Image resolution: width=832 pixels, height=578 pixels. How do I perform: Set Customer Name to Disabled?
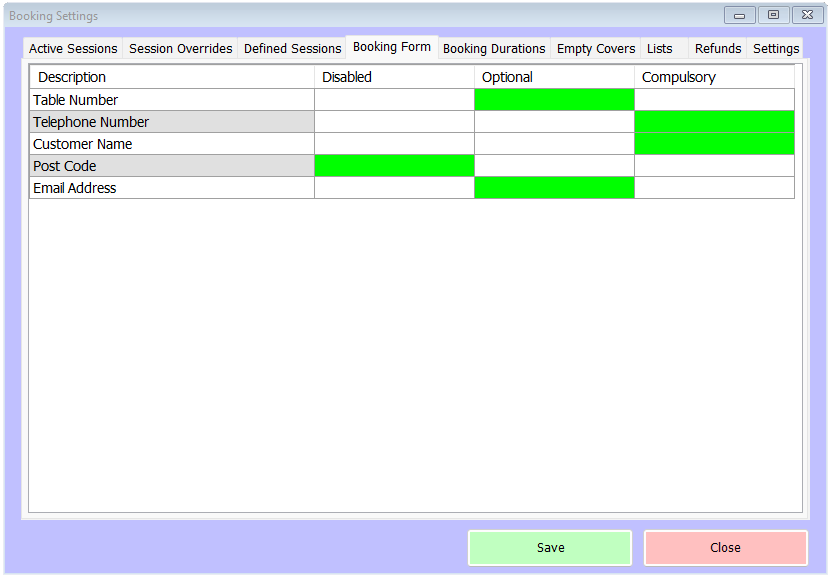point(394,144)
